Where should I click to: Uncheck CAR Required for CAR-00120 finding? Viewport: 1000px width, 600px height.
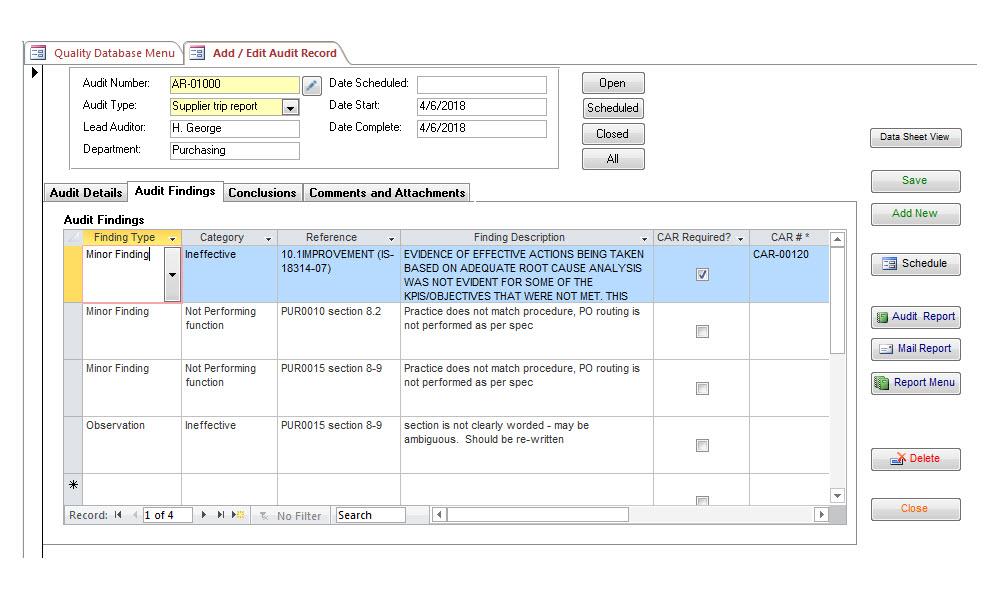[x=702, y=274]
